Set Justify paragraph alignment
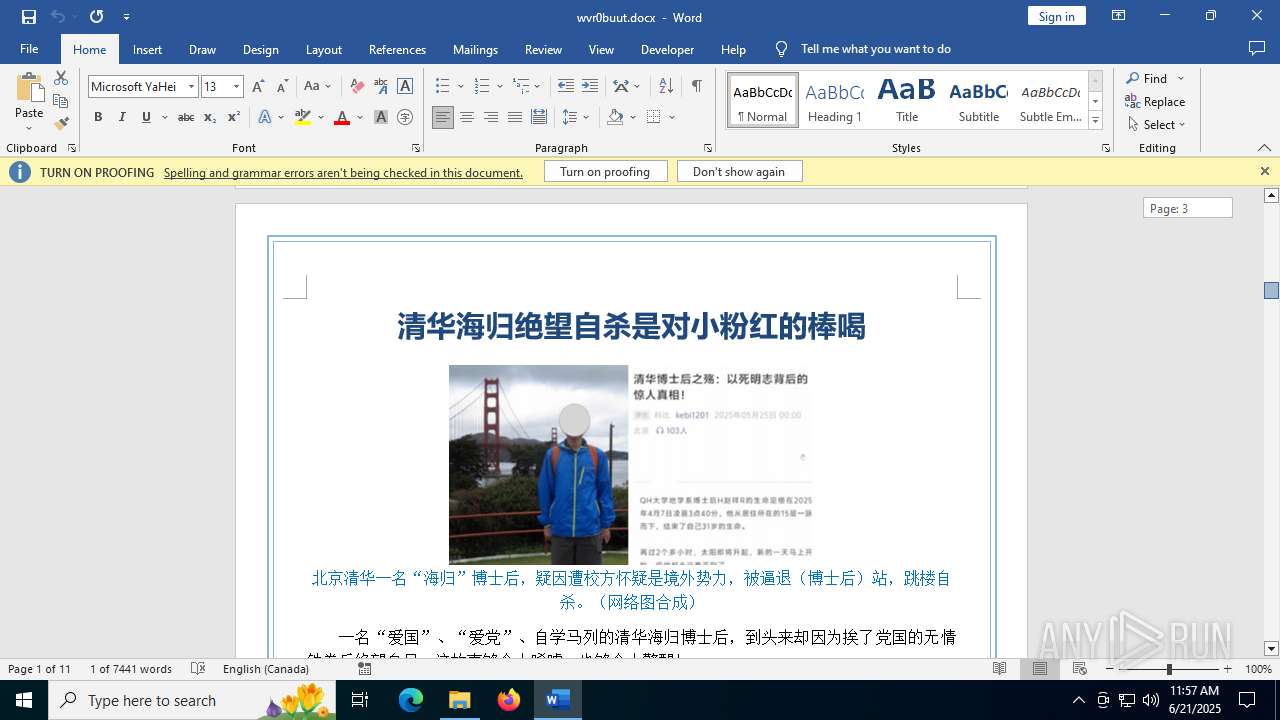 pyautogui.click(x=515, y=117)
